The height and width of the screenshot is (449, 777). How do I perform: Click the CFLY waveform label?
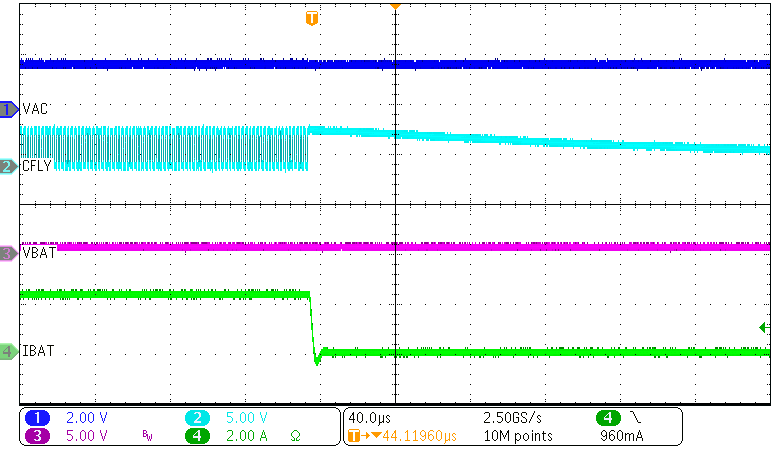tap(37, 166)
